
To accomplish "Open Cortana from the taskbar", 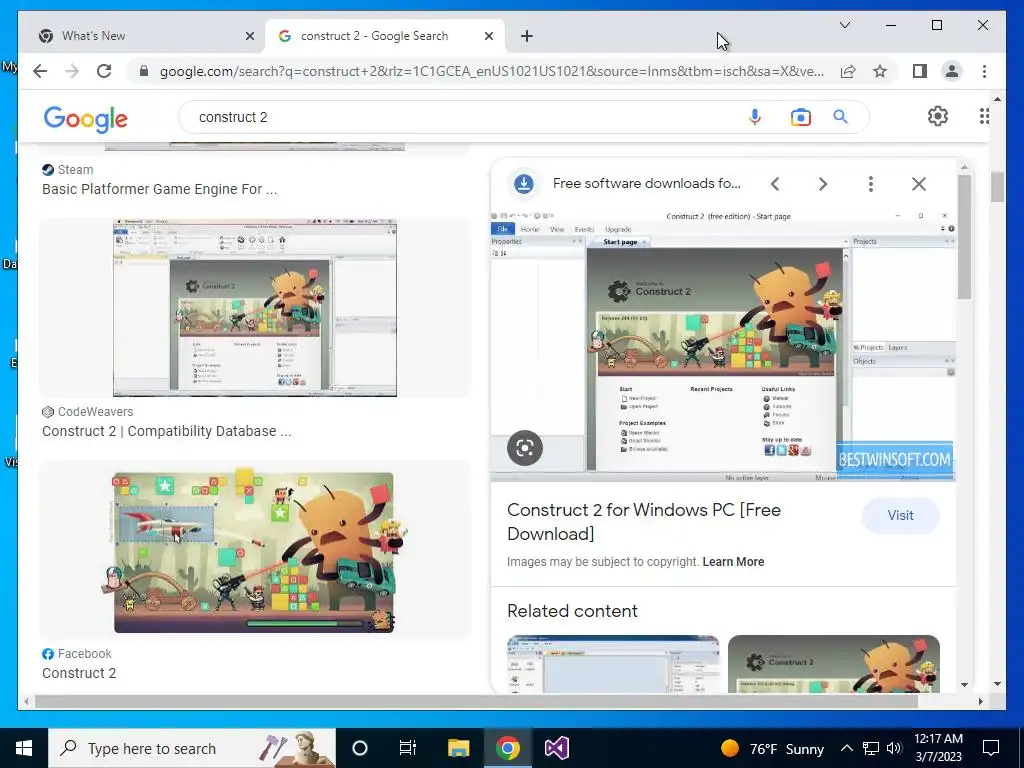I will pyautogui.click(x=360, y=748).
